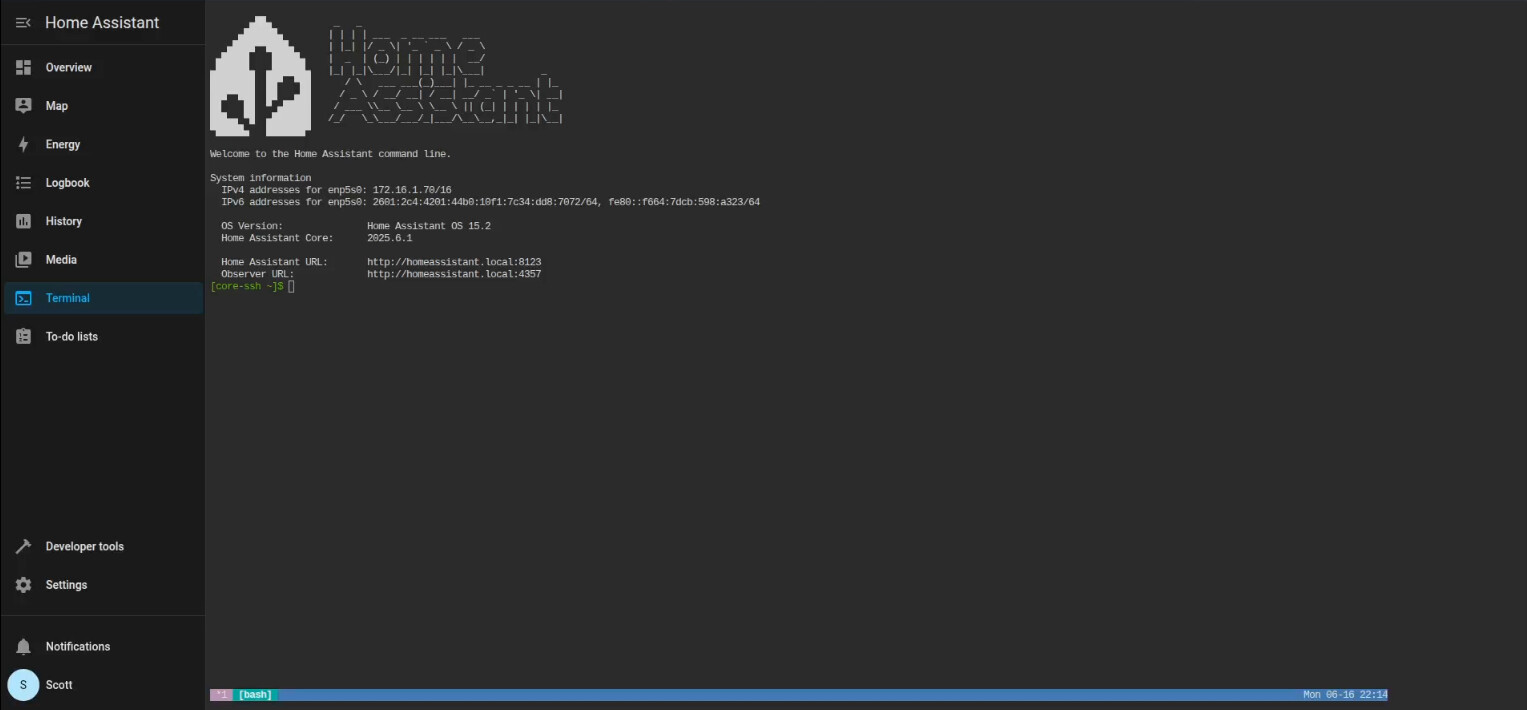Click the Settings gear icon
1527x710 pixels.
click(23, 585)
